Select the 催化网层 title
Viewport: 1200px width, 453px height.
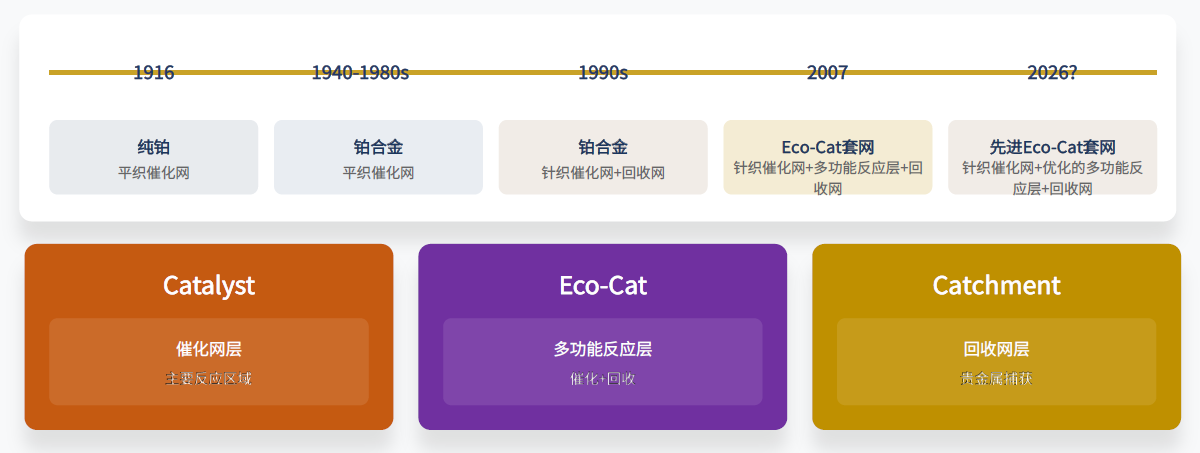(209, 349)
